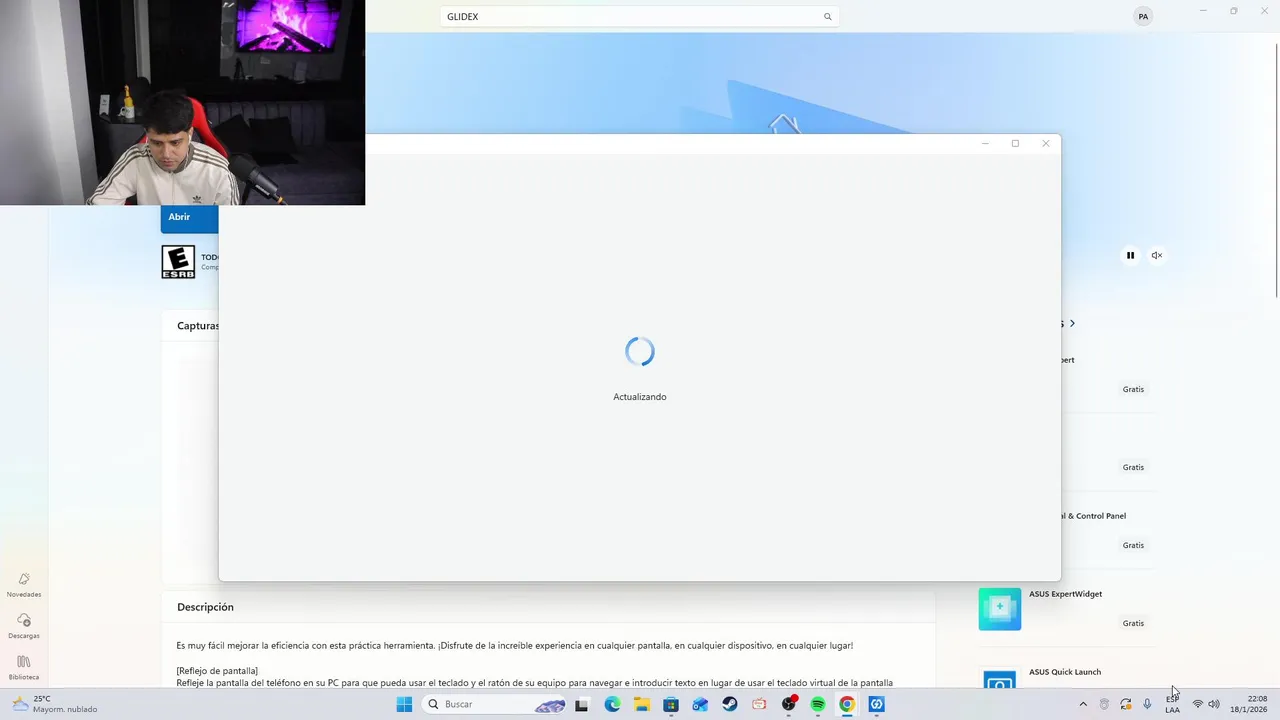Open Descargas in Store sidebar
This screenshot has height=720, width=1280.
tap(24, 626)
